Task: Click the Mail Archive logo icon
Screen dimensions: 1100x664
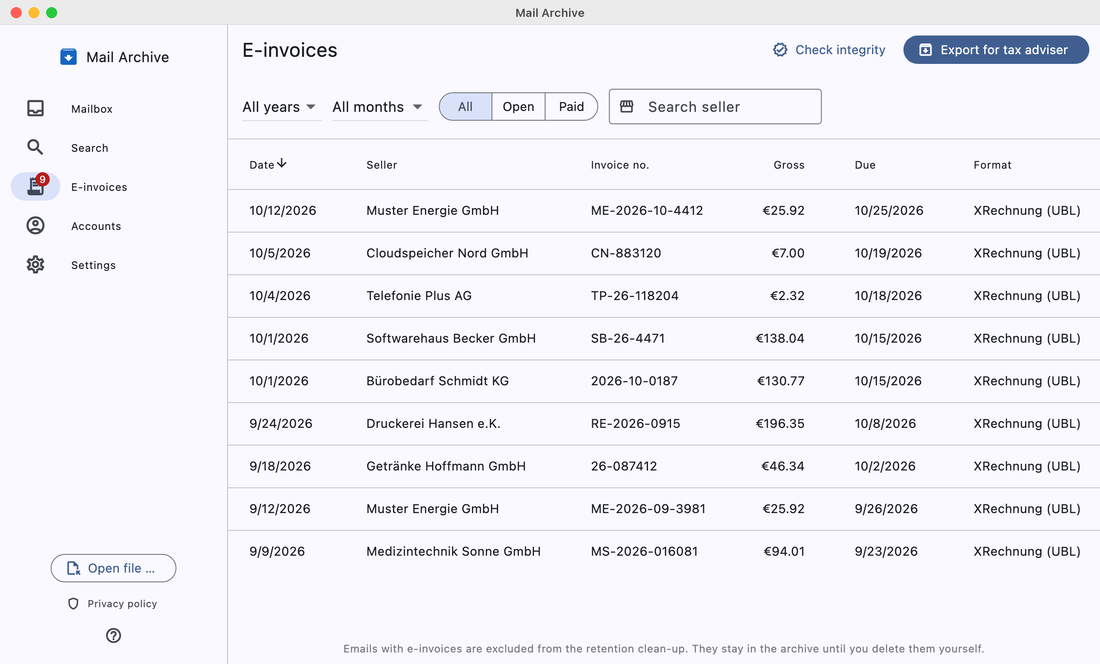Action: tap(68, 57)
